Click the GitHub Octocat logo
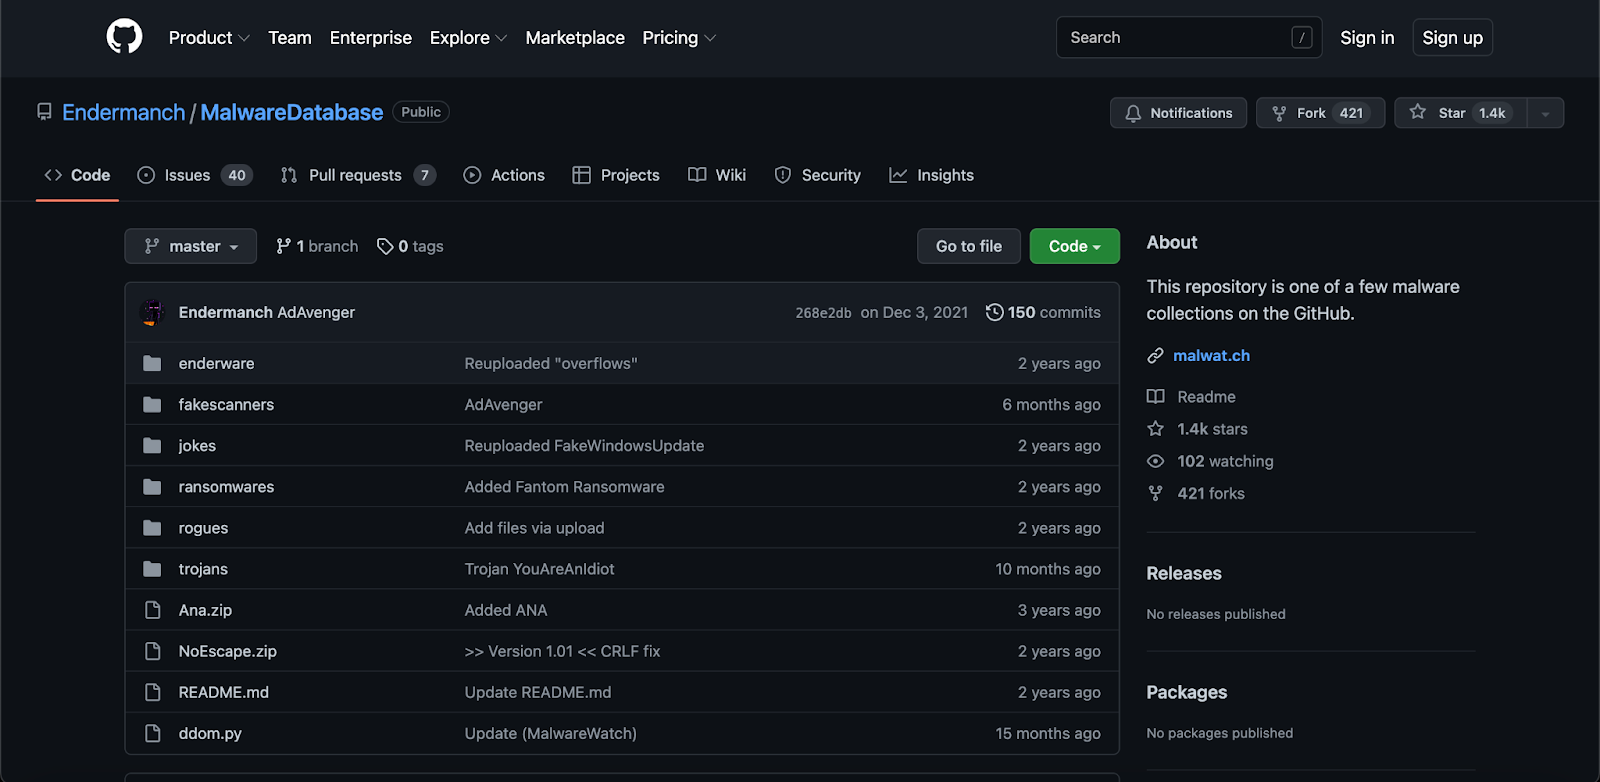The image size is (1600, 782). (x=124, y=37)
